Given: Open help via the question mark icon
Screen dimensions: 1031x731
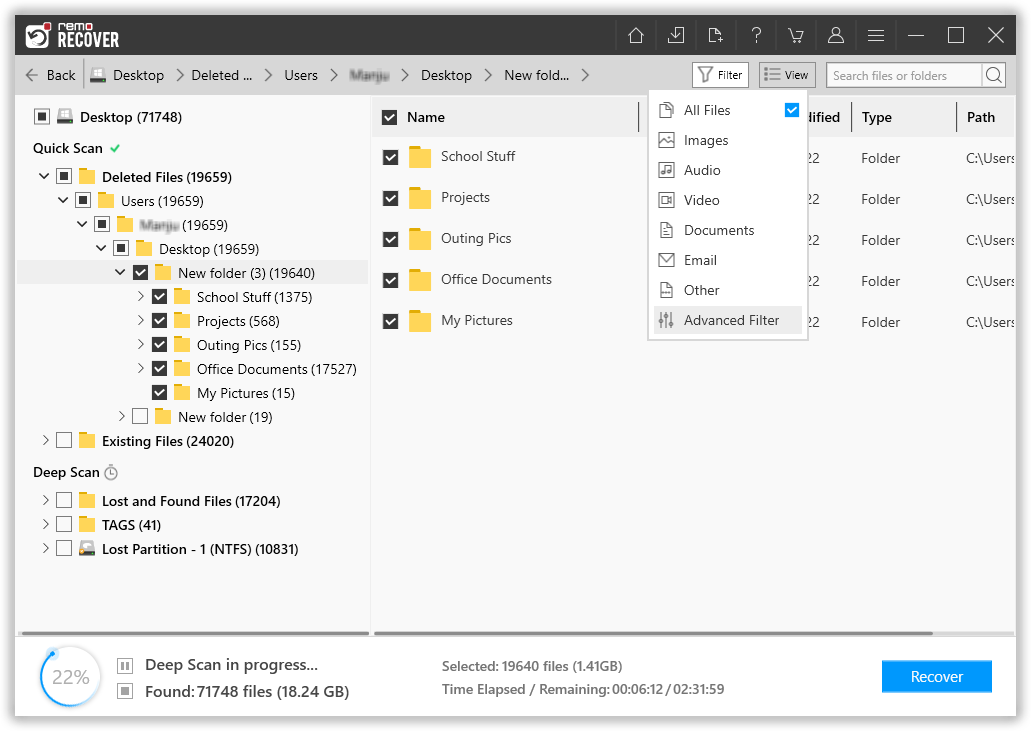Looking at the screenshot, I should pos(756,34).
